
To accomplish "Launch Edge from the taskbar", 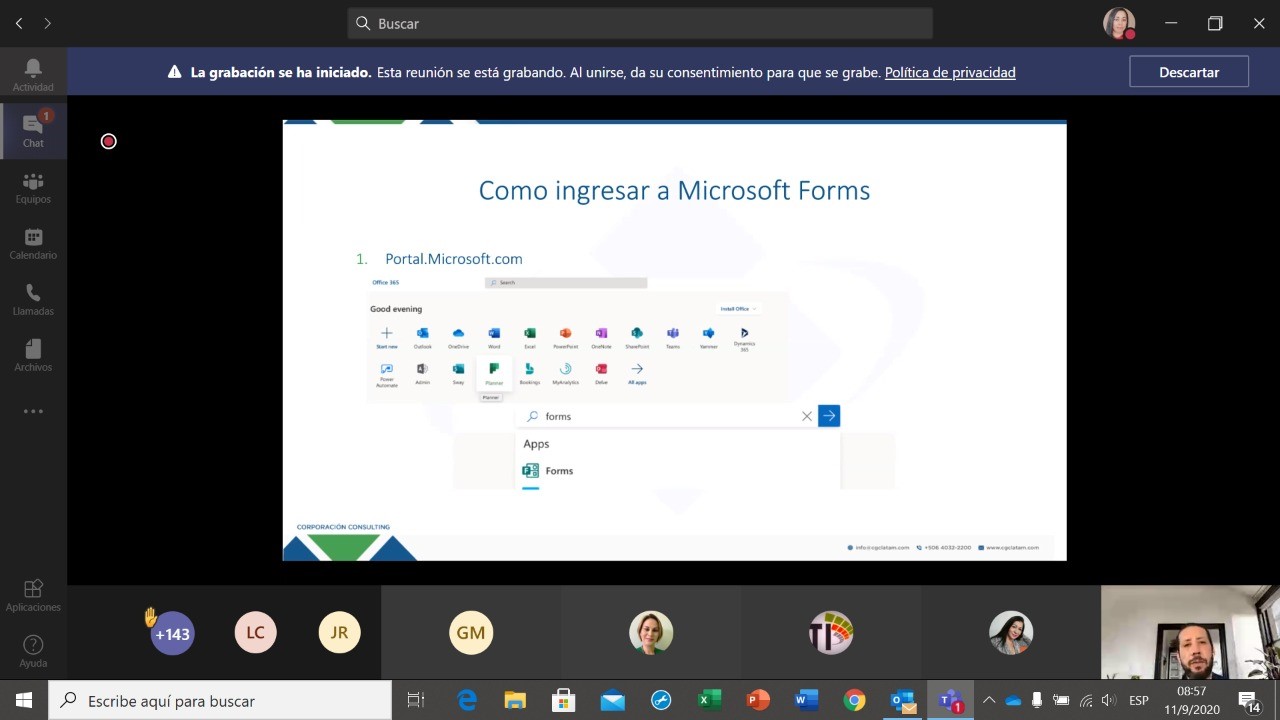I will (x=467, y=701).
